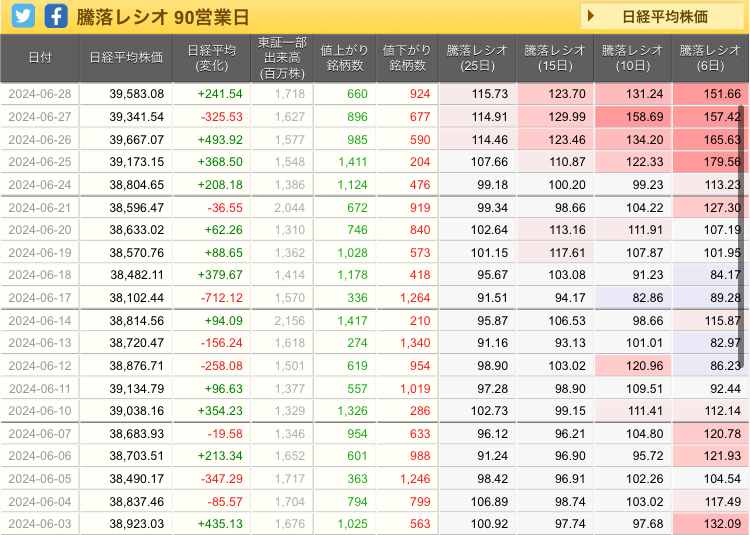Select the date 2024-06-03
This screenshot has width=750, height=535.
[x=40, y=523]
